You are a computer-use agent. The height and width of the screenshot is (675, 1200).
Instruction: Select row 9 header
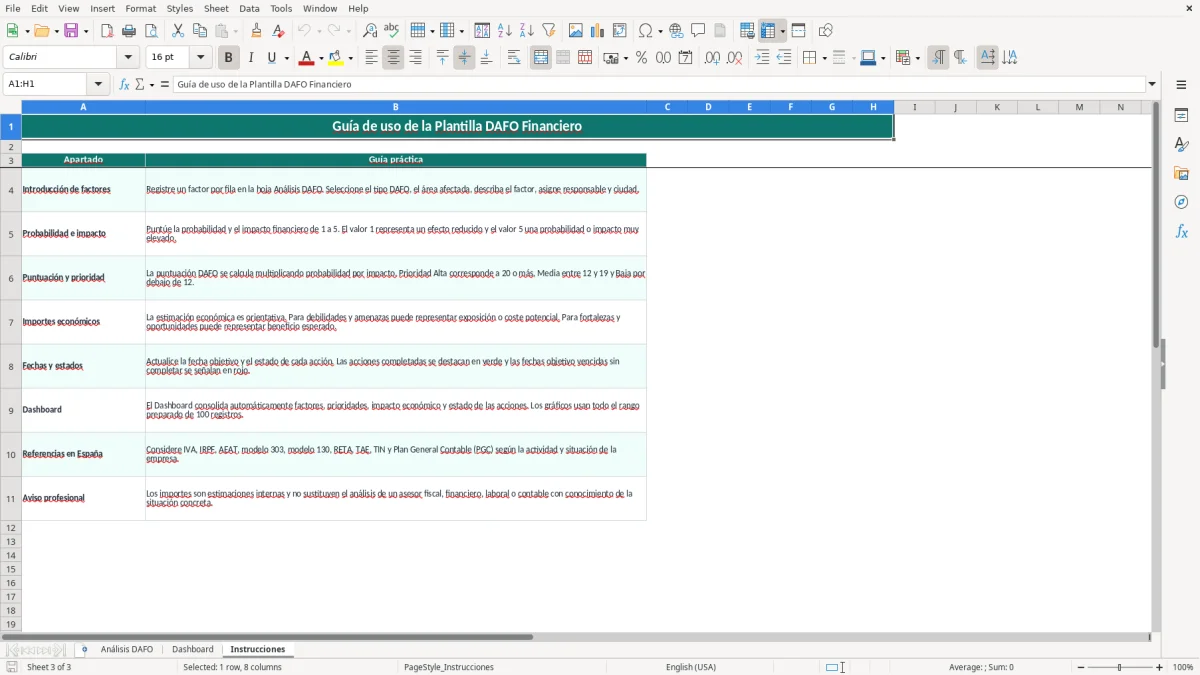(x=11, y=410)
